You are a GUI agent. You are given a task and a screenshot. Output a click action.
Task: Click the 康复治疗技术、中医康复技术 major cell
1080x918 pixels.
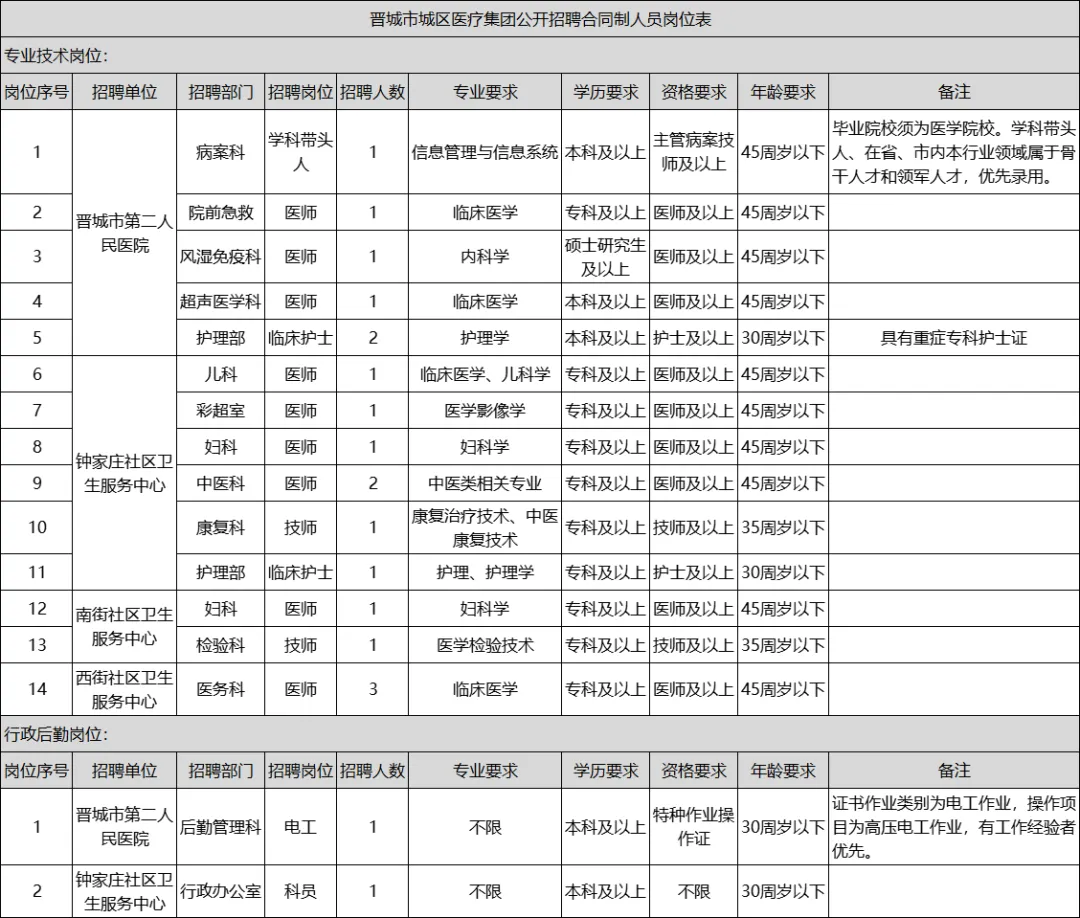tap(485, 528)
